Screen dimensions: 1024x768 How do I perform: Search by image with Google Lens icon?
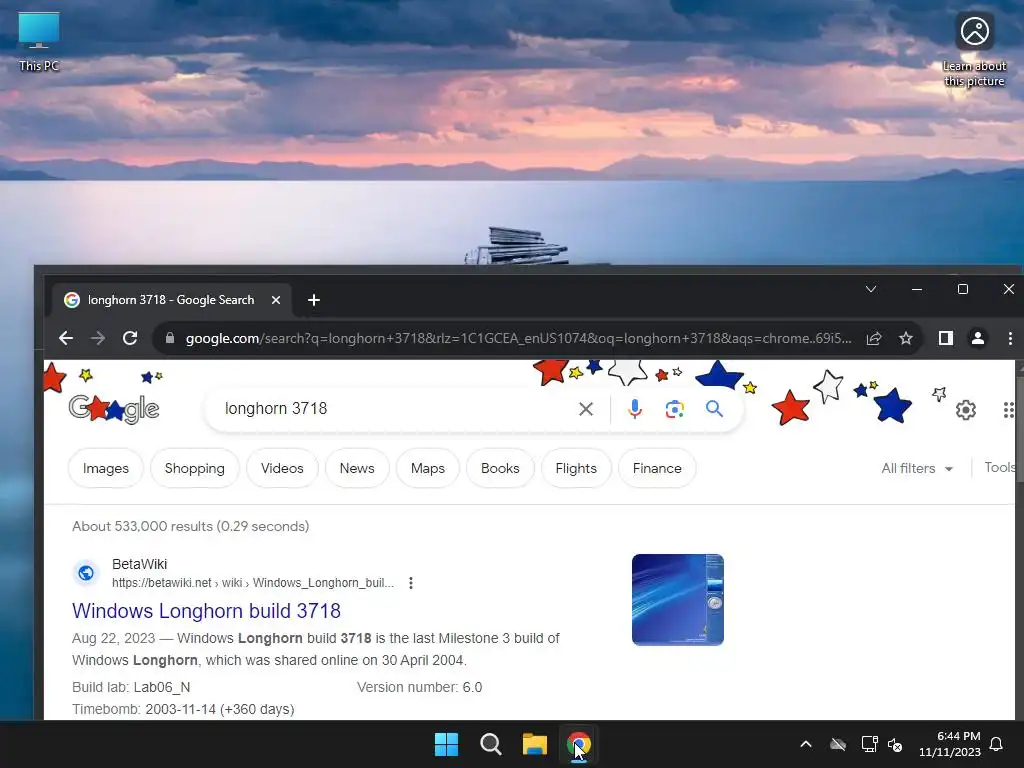tap(675, 409)
